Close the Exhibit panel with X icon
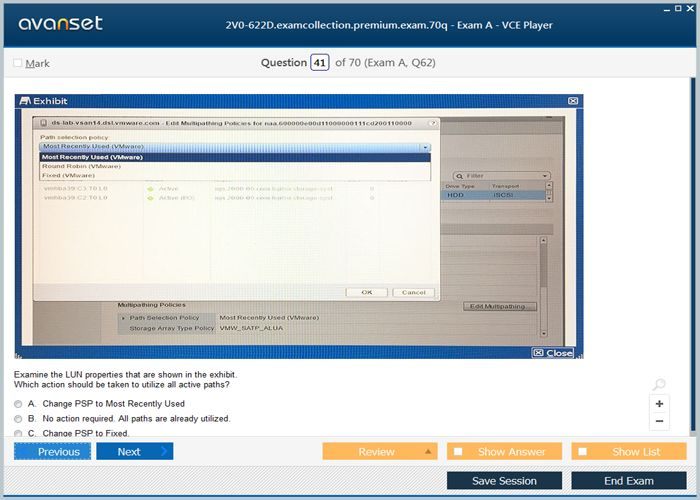This screenshot has height=500, width=700. point(572,101)
